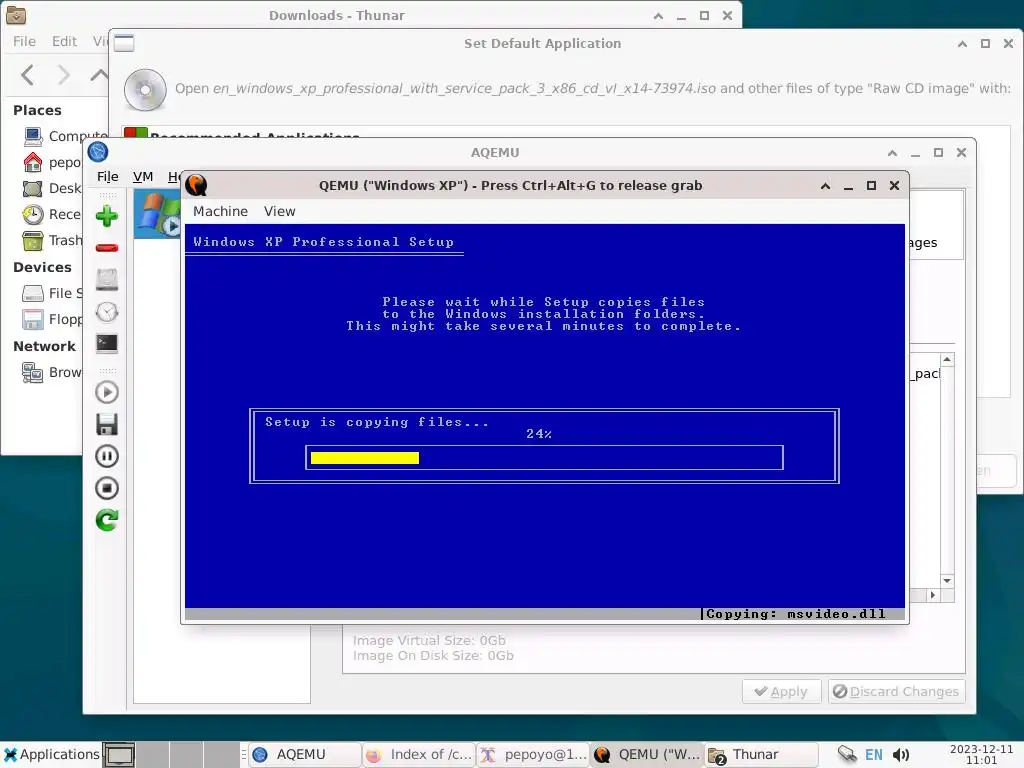1024x768 pixels.
Task: Browse Network in Thunar sidebar
Action: click(x=52, y=372)
